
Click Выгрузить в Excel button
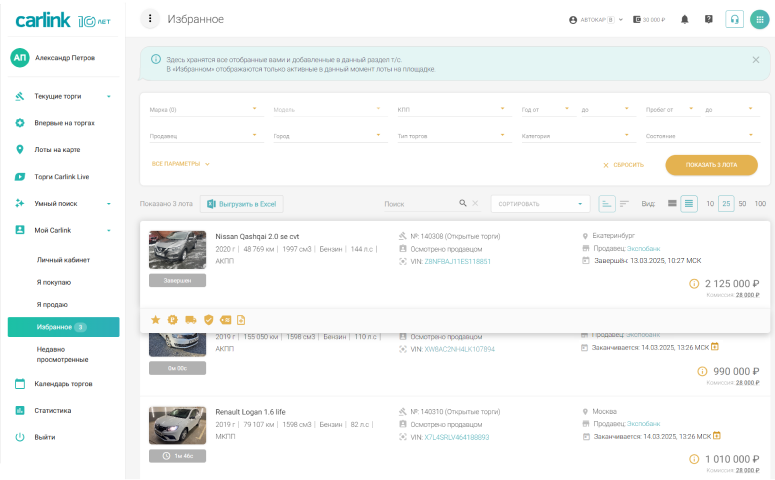[x=242, y=204]
